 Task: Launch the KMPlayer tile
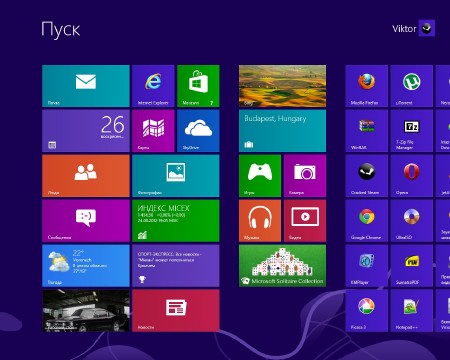(x=367, y=266)
